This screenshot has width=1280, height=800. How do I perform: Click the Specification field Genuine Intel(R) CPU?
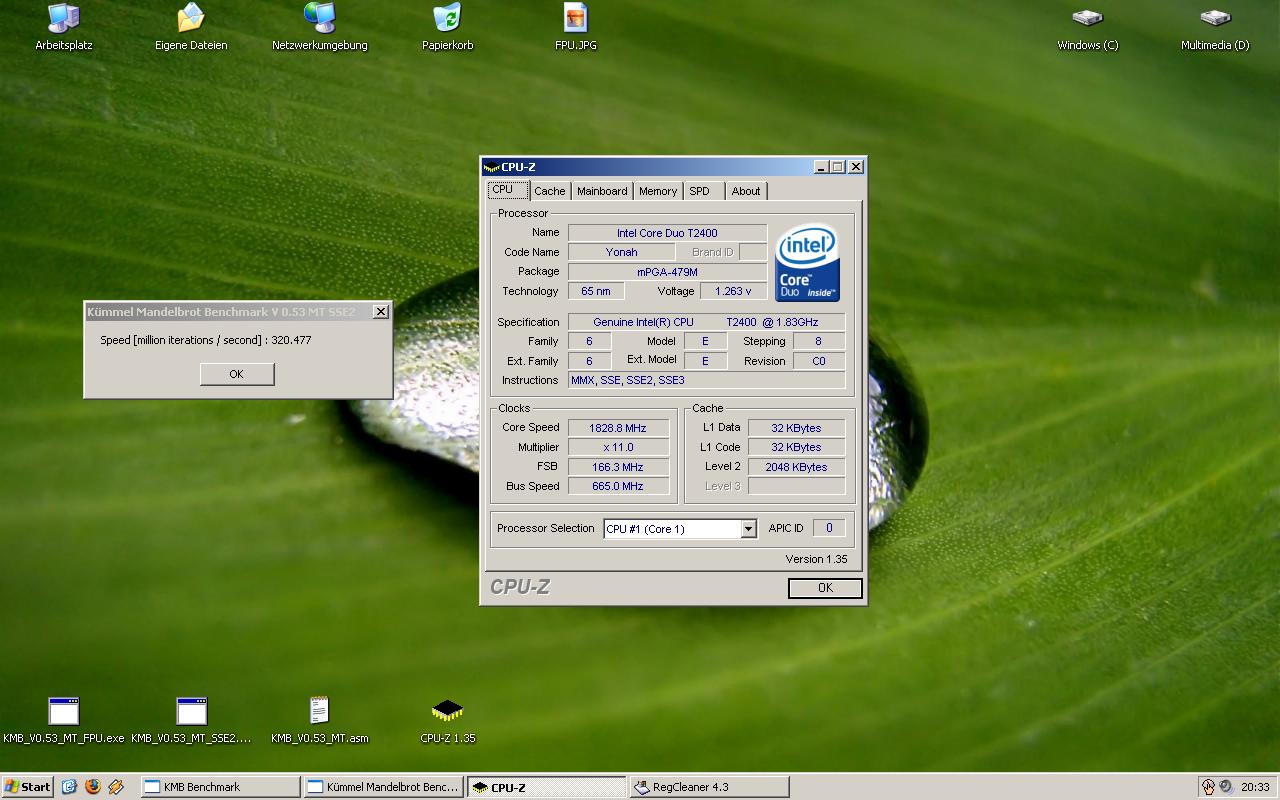click(706, 322)
